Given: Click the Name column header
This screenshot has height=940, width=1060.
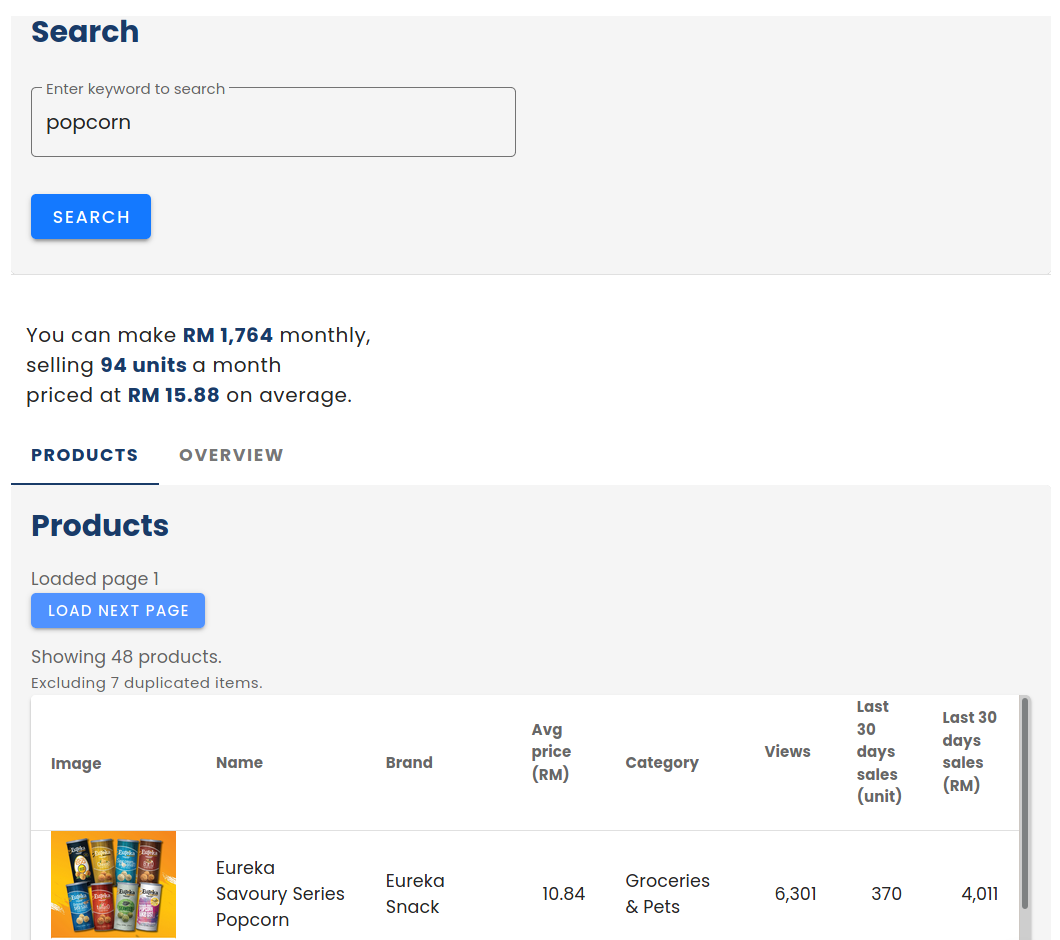Looking at the screenshot, I should click(x=239, y=763).
